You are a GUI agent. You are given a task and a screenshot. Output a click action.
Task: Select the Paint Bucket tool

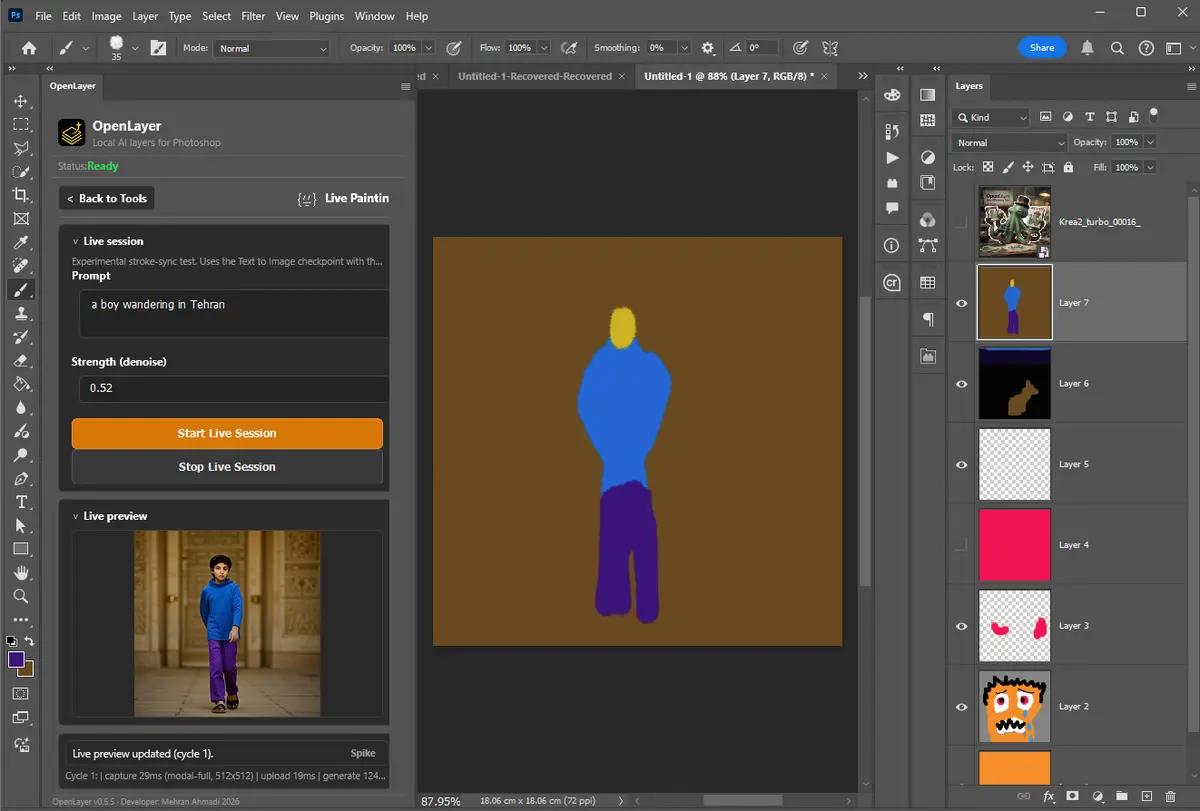21,384
